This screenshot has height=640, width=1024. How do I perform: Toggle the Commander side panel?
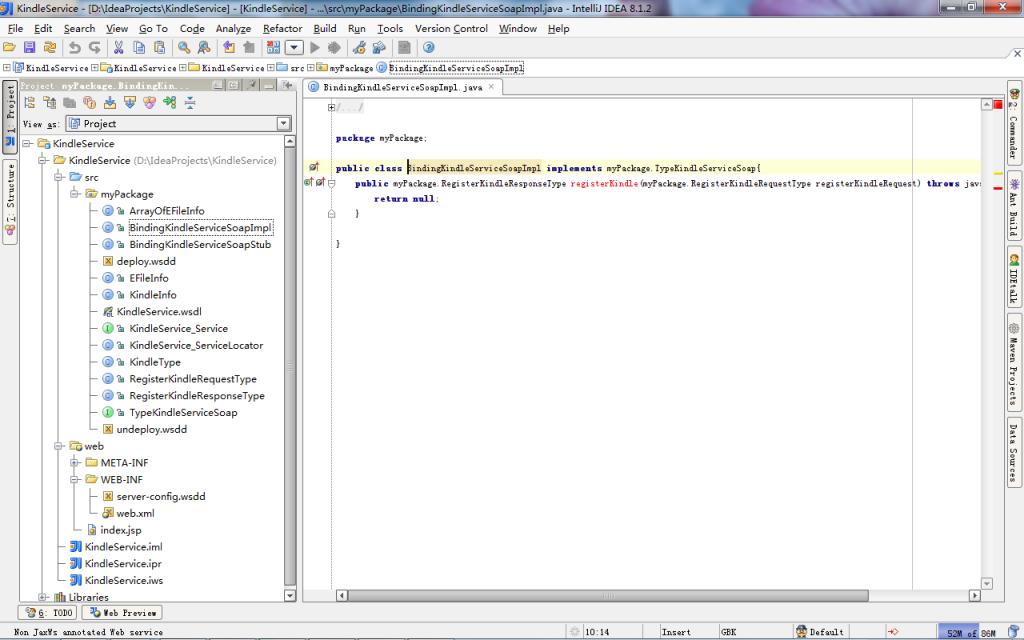pyautogui.click(x=1014, y=123)
